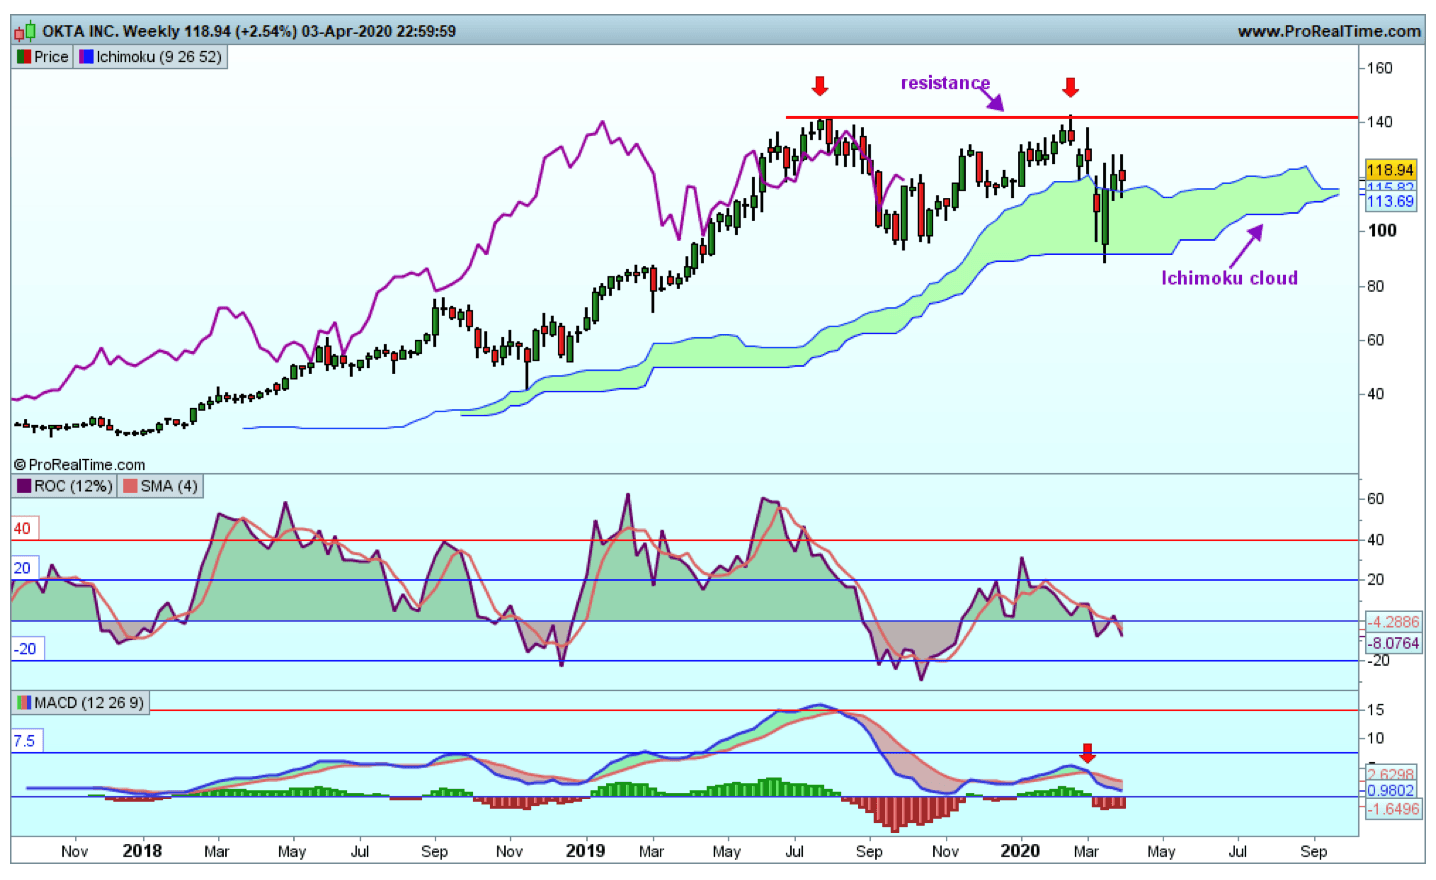Click the 0.9802 MACD signal value tag
This screenshot has width=1436, height=880.
1391,790
